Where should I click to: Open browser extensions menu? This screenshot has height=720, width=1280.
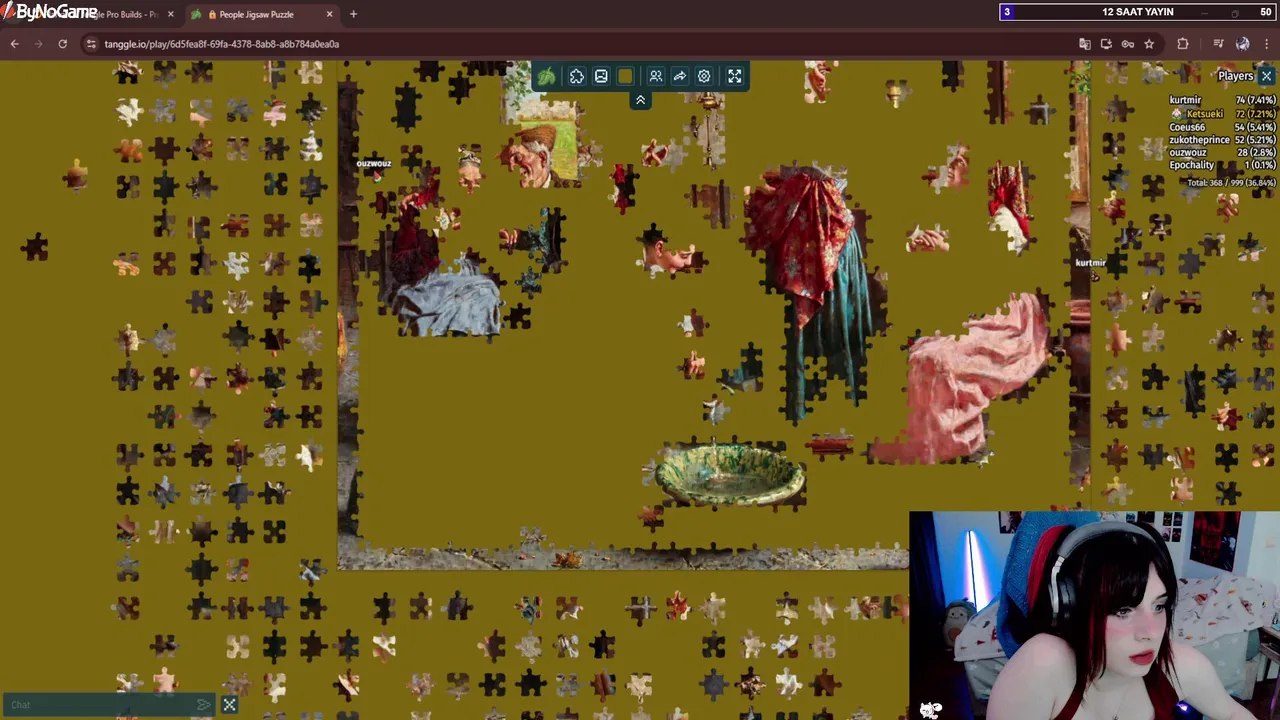coord(1183,44)
